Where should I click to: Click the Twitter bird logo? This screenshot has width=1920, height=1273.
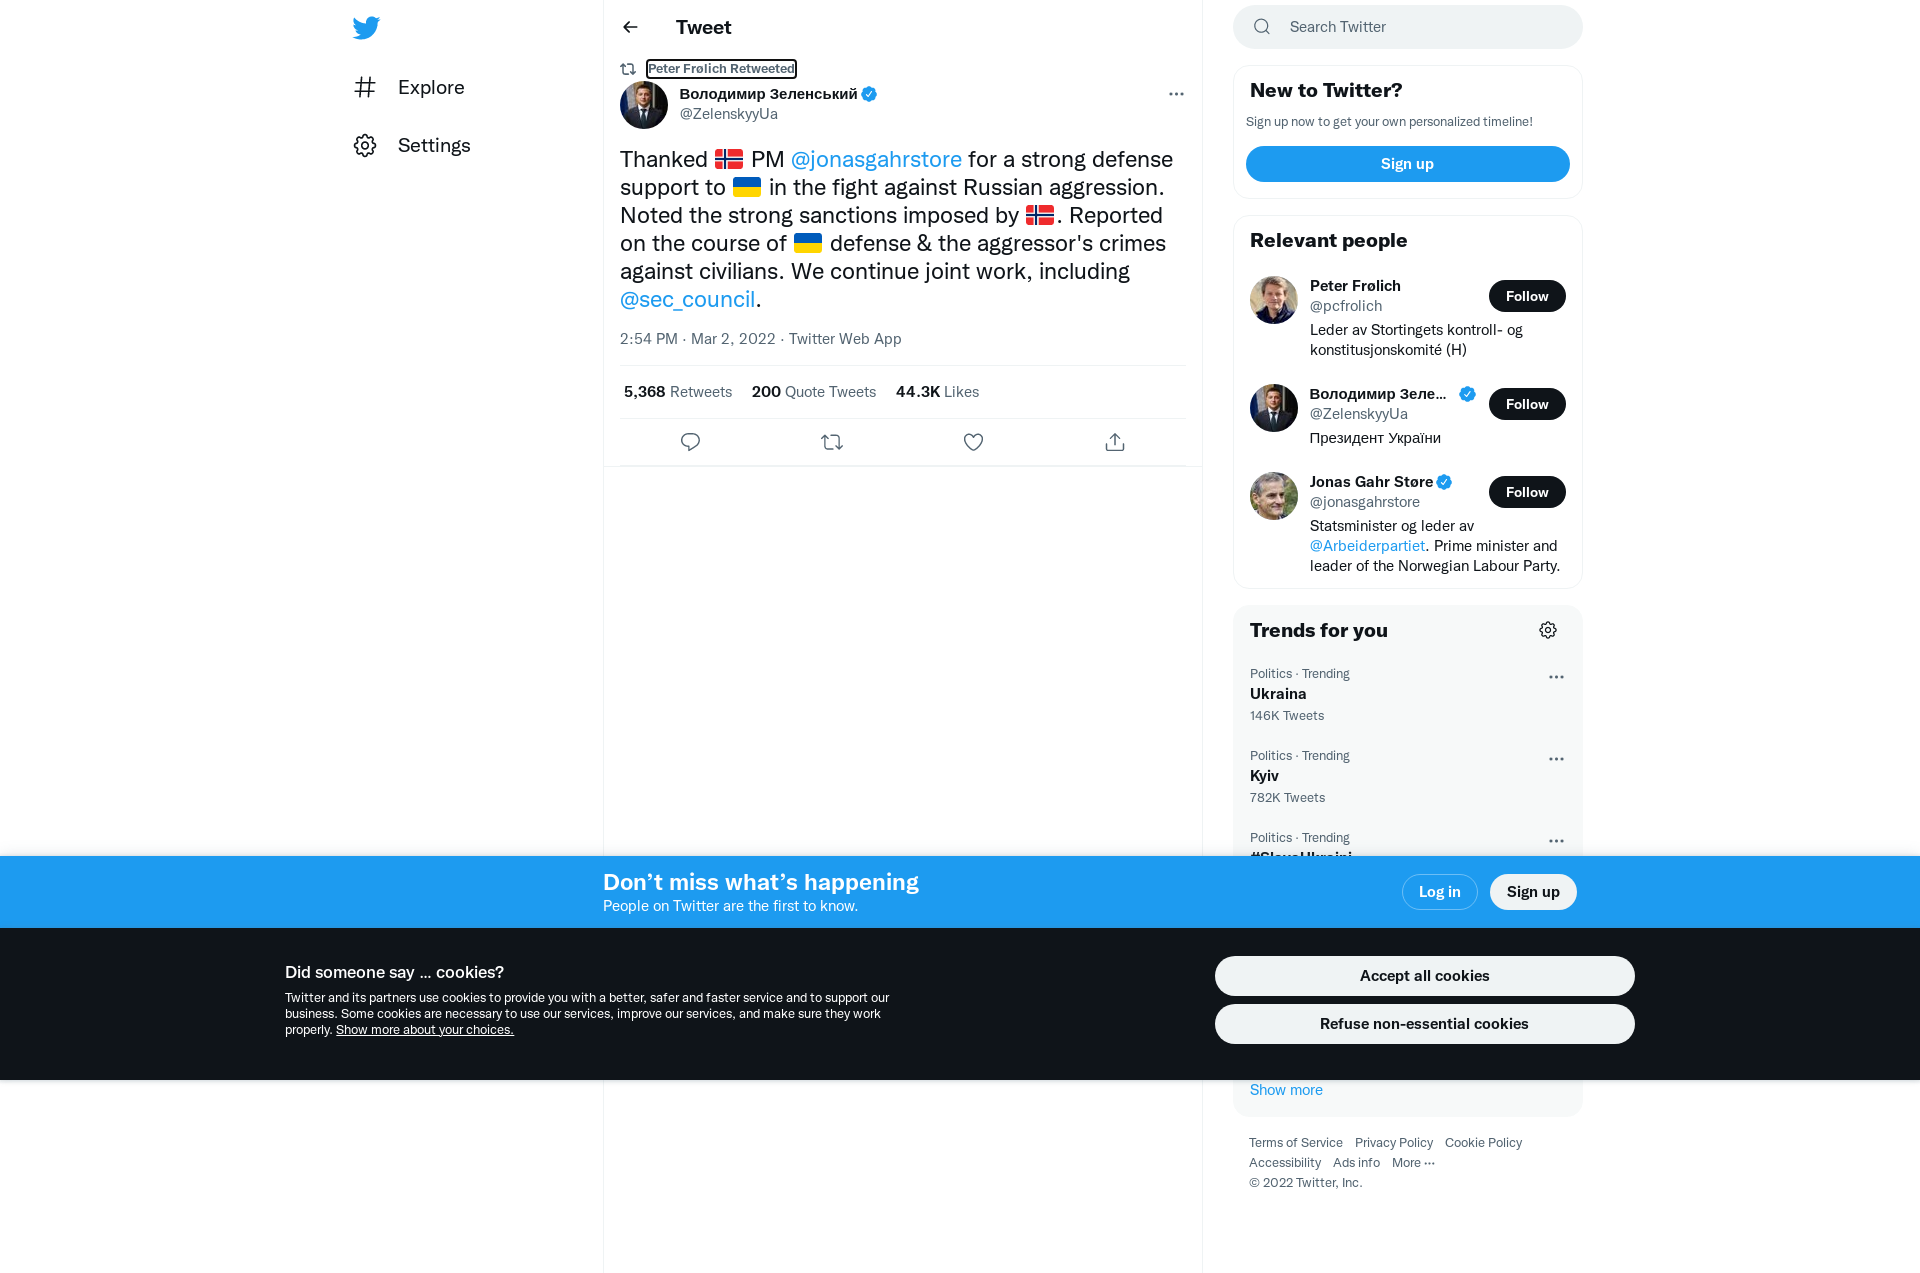coord(366,27)
